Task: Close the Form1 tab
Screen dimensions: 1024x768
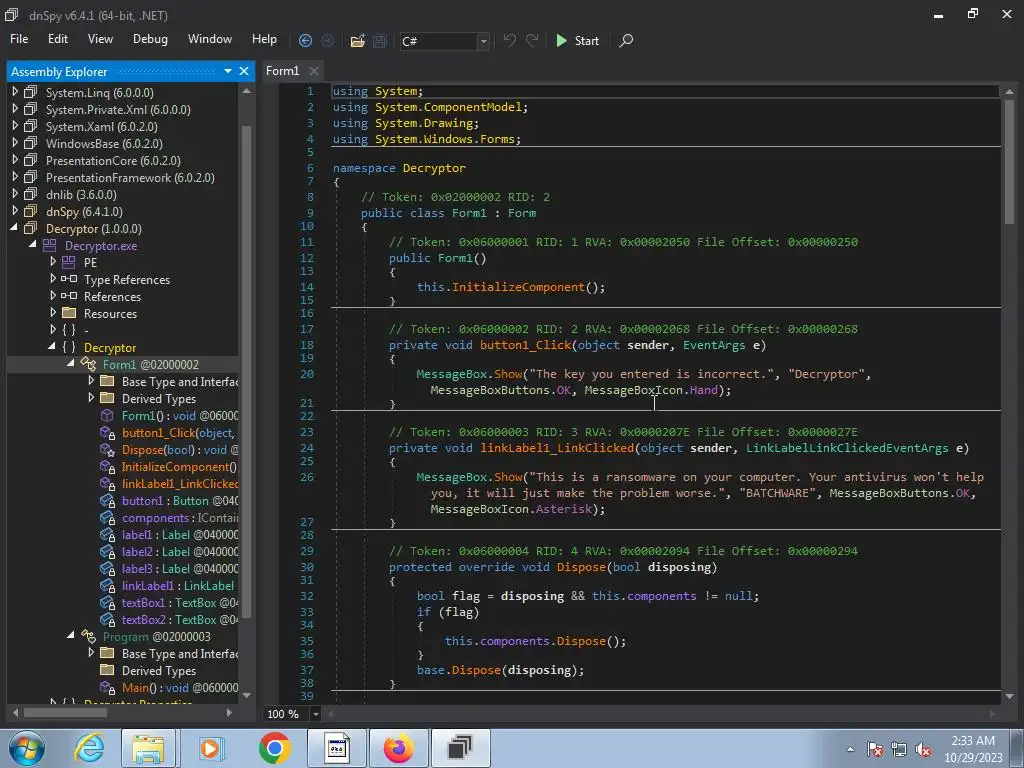Action: 314,71
